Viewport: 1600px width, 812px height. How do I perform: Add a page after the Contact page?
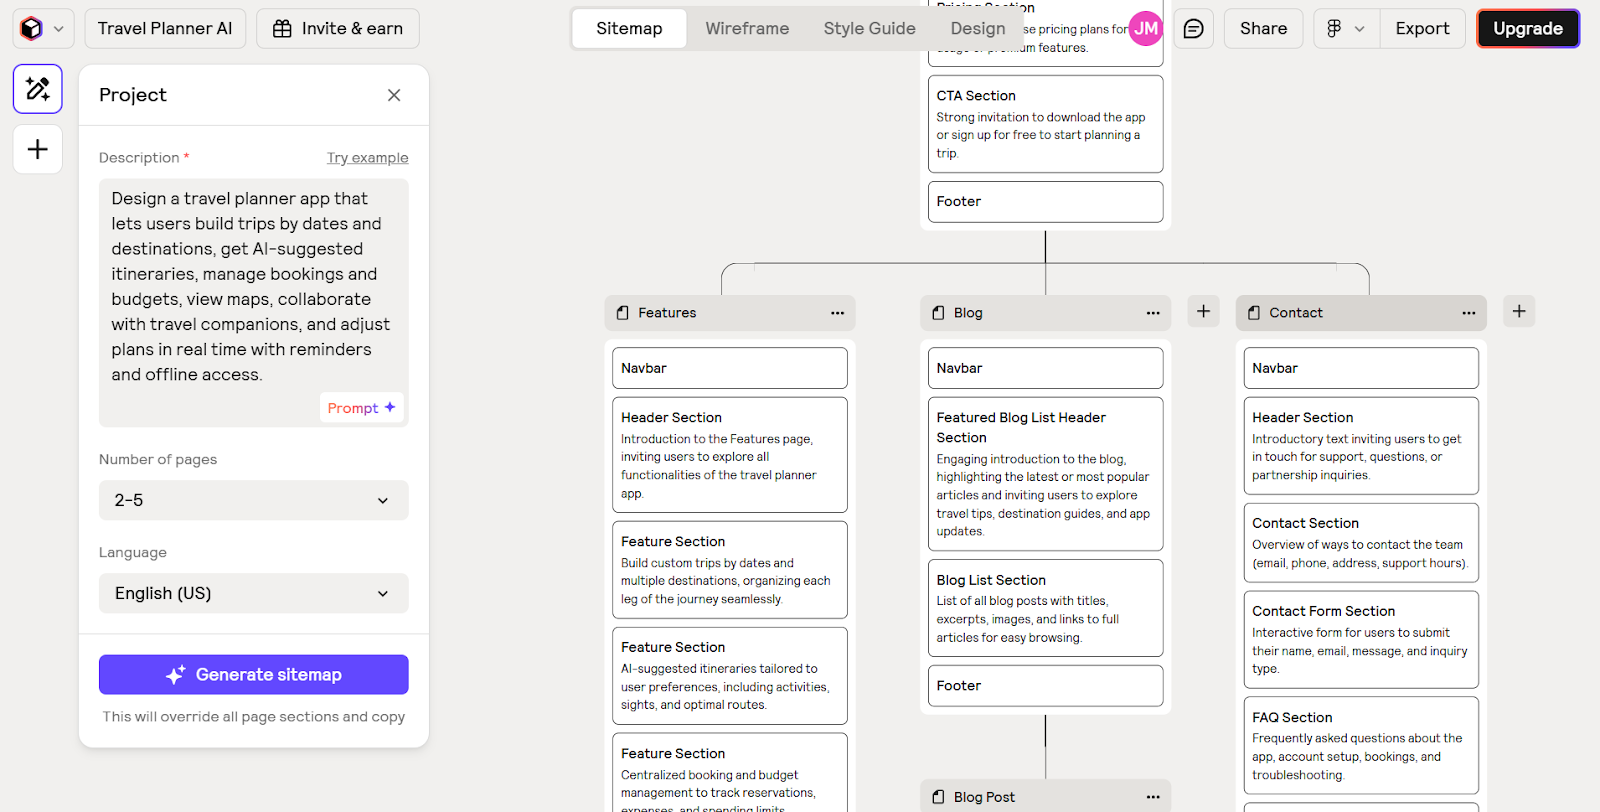click(1519, 311)
